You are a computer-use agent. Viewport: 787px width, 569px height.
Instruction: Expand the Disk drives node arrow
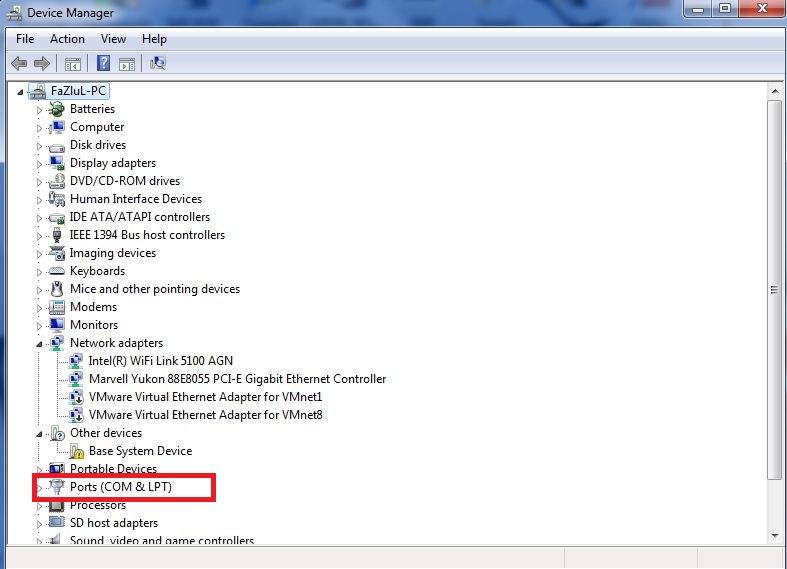(x=39, y=146)
